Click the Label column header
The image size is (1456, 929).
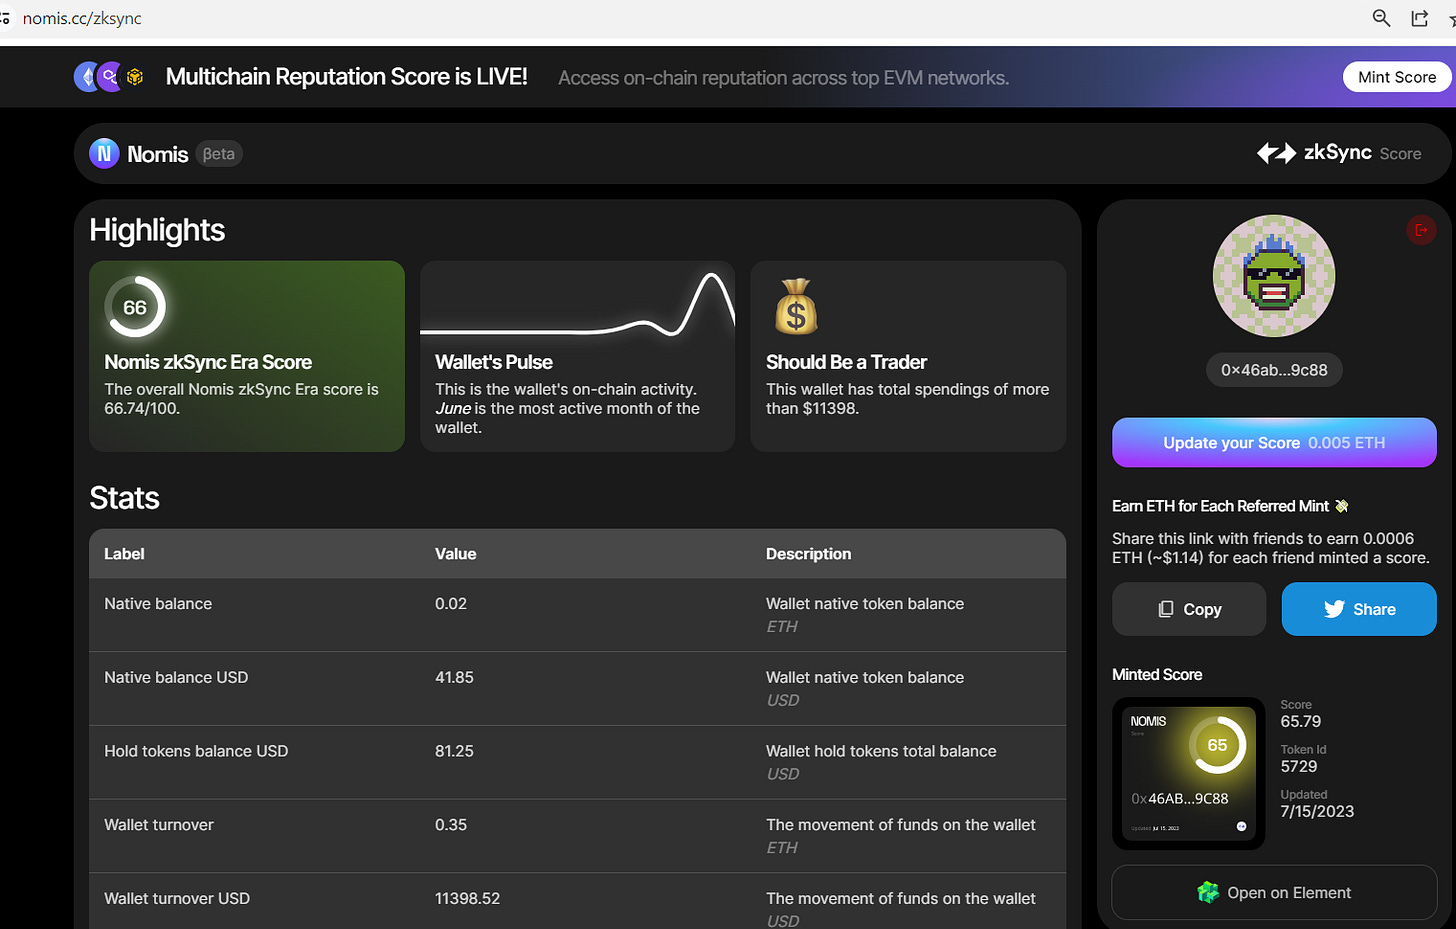pyautogui.click(x=124, y=554)
